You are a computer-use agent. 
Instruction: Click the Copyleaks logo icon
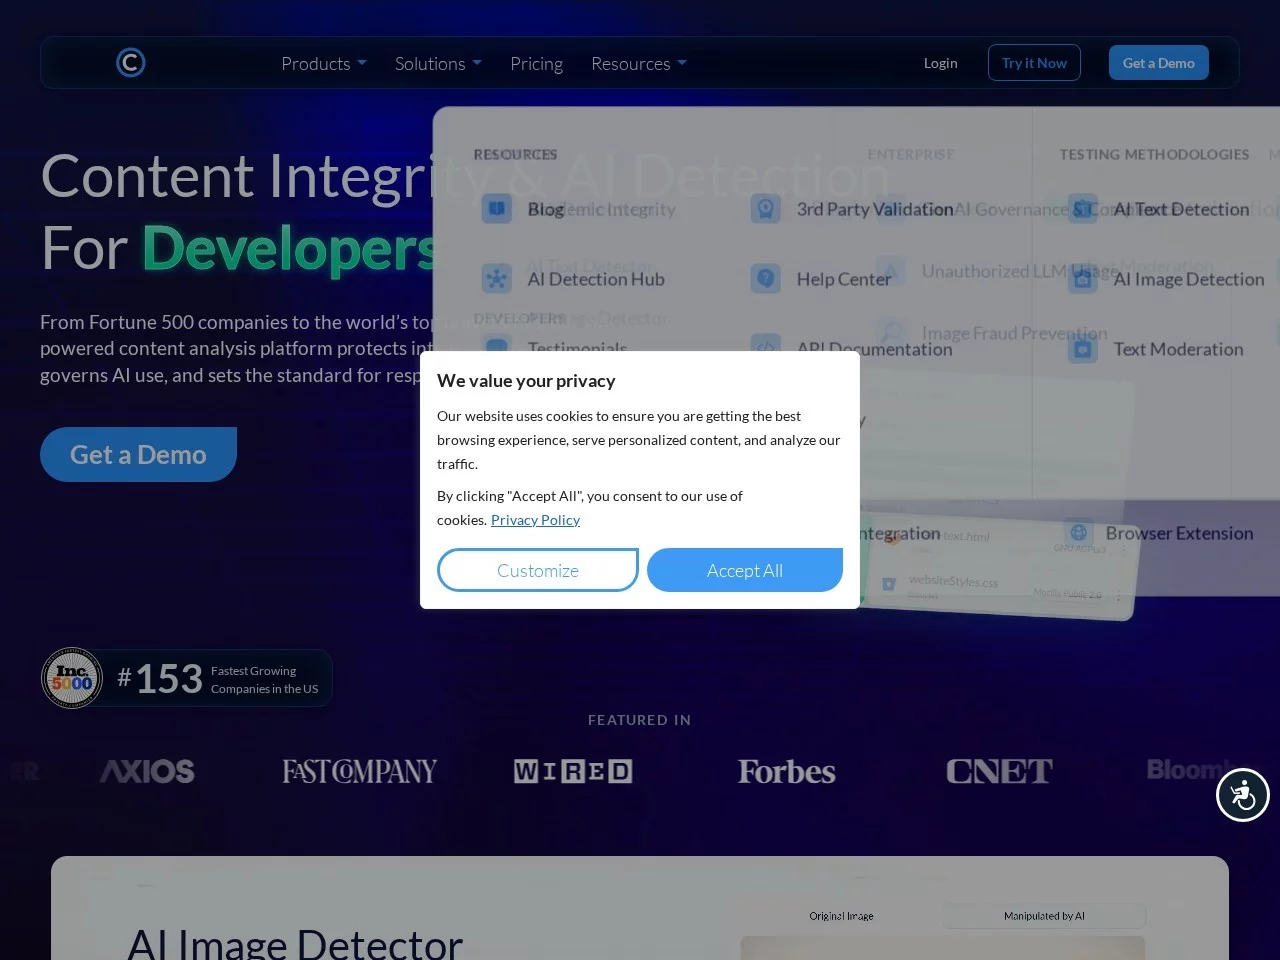[x=130, y=63]
